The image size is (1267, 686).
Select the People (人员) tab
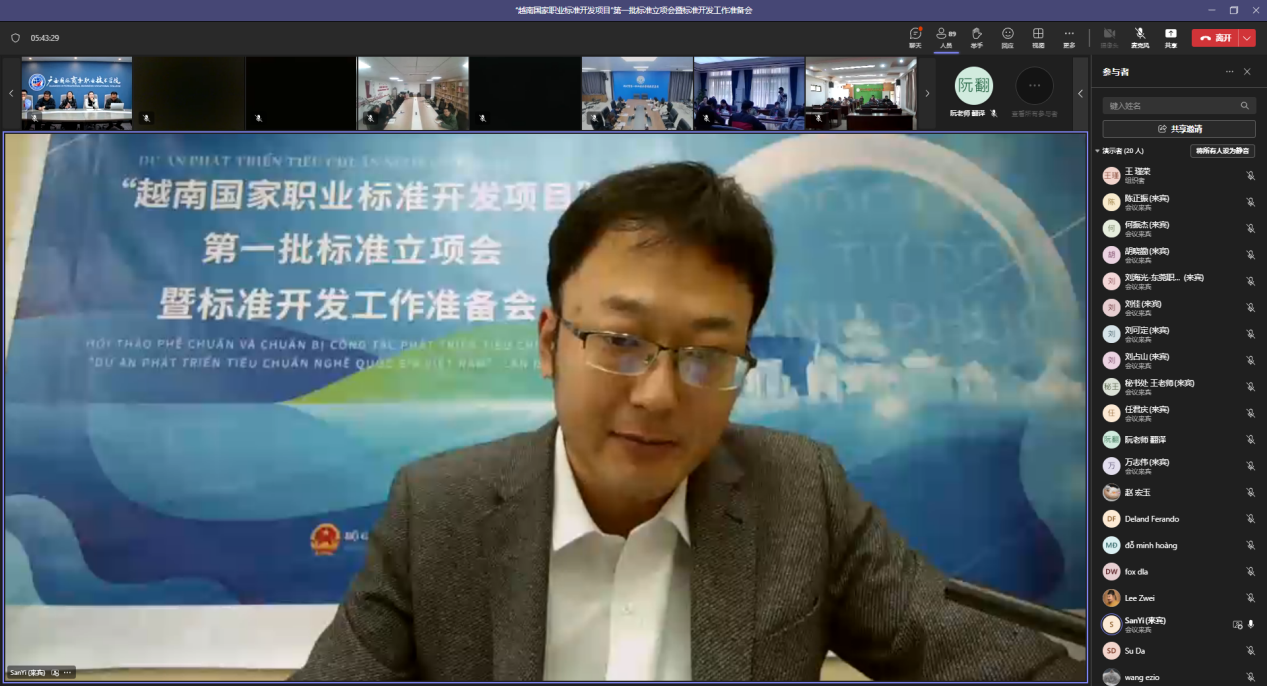[945, 36]
